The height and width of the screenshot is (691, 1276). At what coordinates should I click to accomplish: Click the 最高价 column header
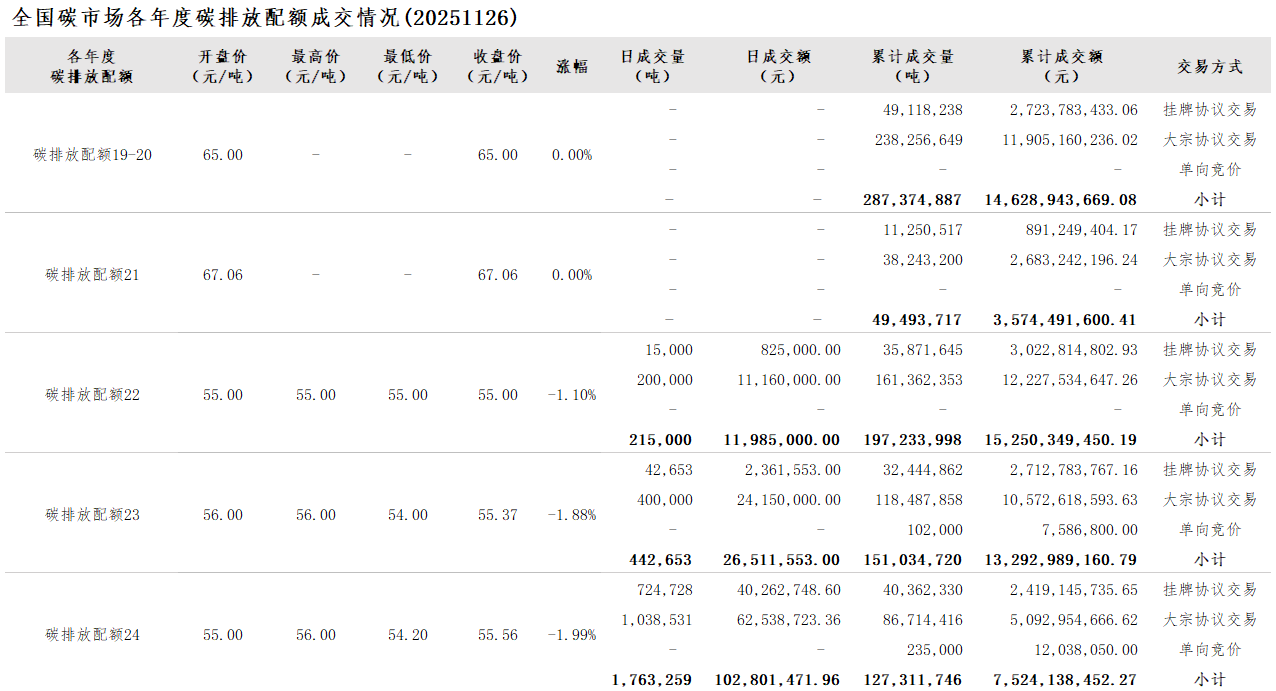pos(315,66)
